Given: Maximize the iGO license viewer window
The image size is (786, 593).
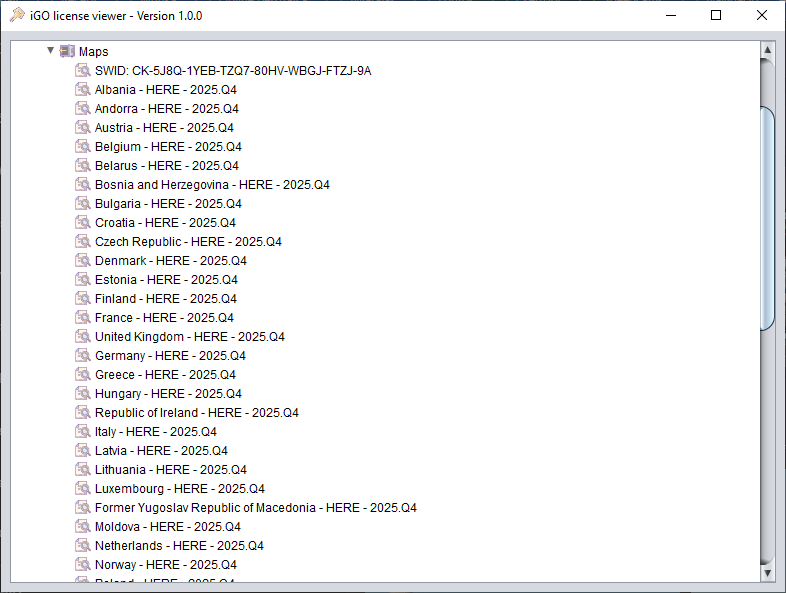Looking at the screenshot, I should [x=716, y=16].
